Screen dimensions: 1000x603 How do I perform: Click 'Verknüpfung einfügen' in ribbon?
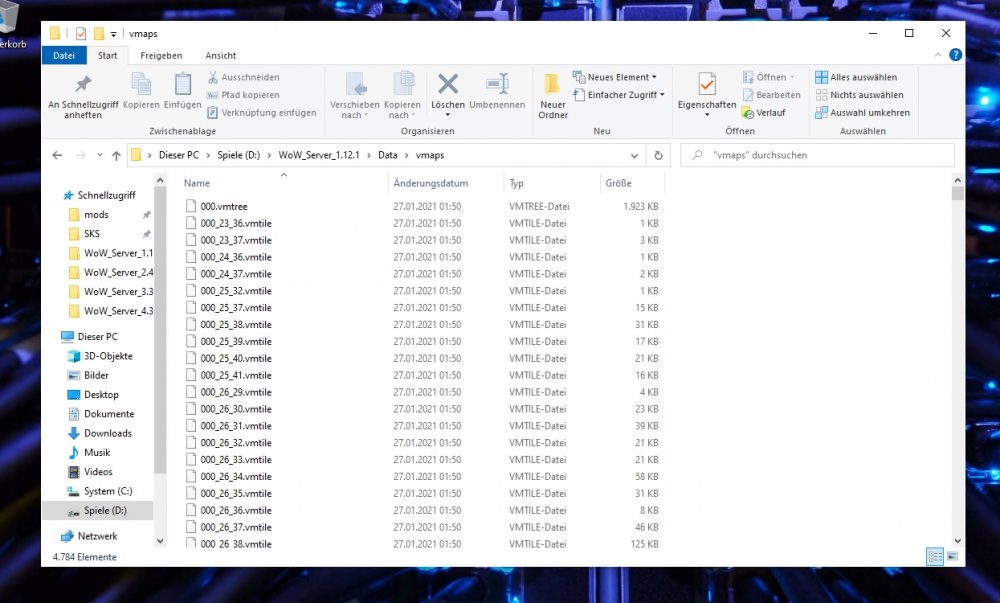261,113
